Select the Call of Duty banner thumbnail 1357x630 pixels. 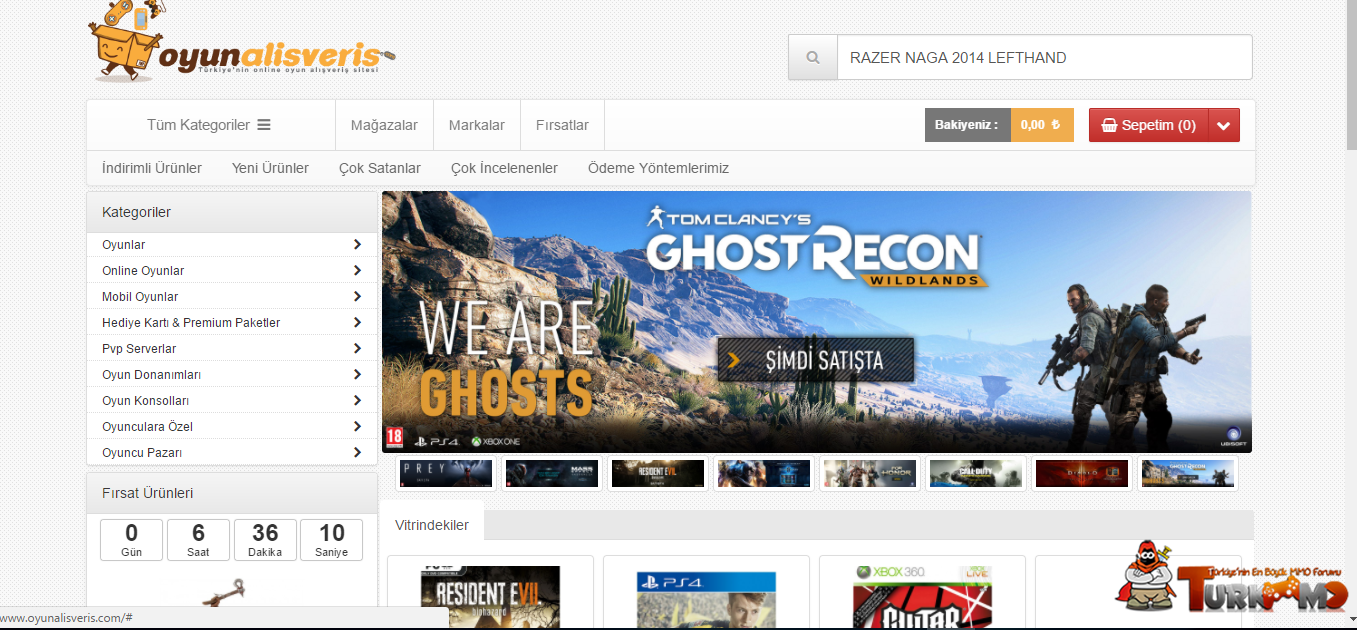coord(976,473)
